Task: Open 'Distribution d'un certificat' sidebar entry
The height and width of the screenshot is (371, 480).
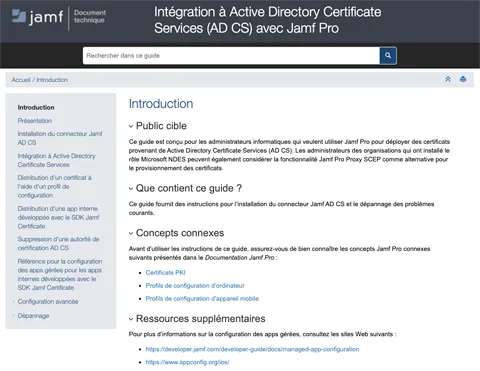Action: pyautogui.click(x=55, y=186)
